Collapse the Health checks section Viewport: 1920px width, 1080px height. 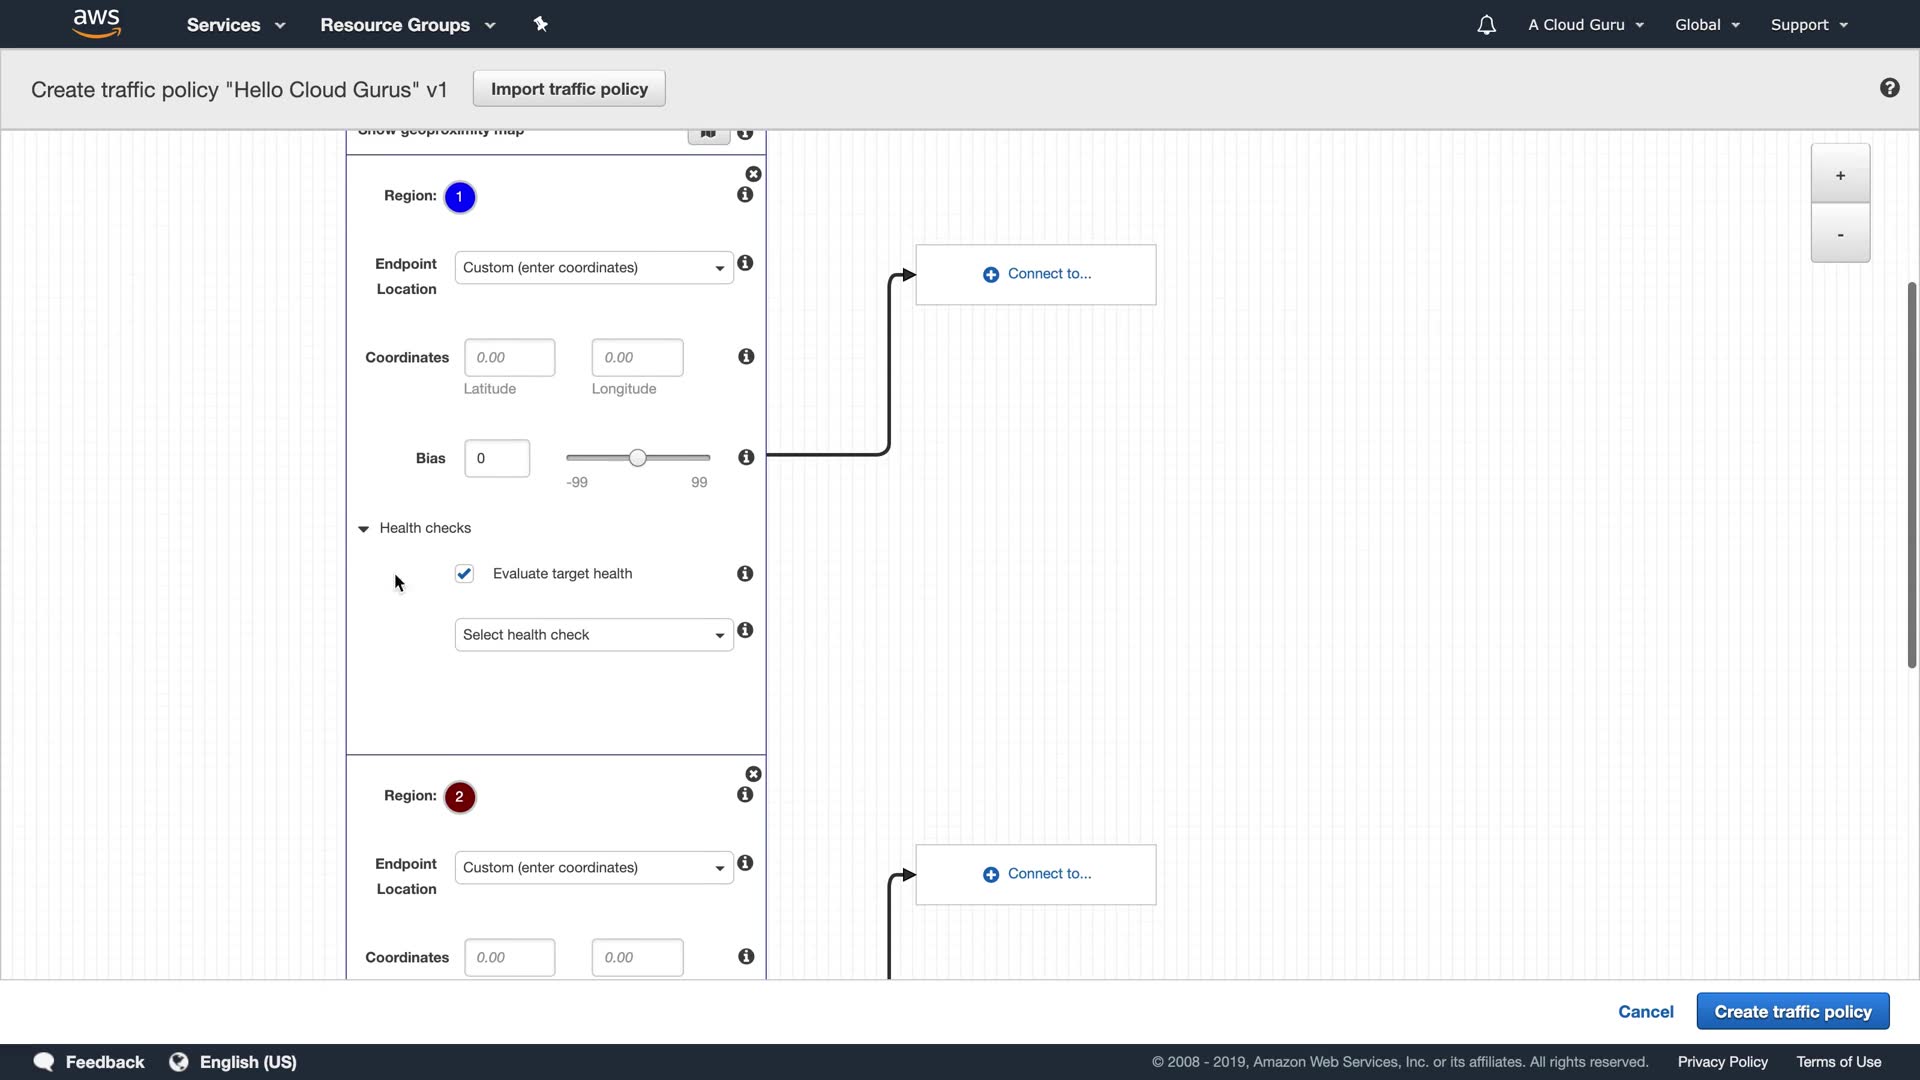[x=364, y=528]
